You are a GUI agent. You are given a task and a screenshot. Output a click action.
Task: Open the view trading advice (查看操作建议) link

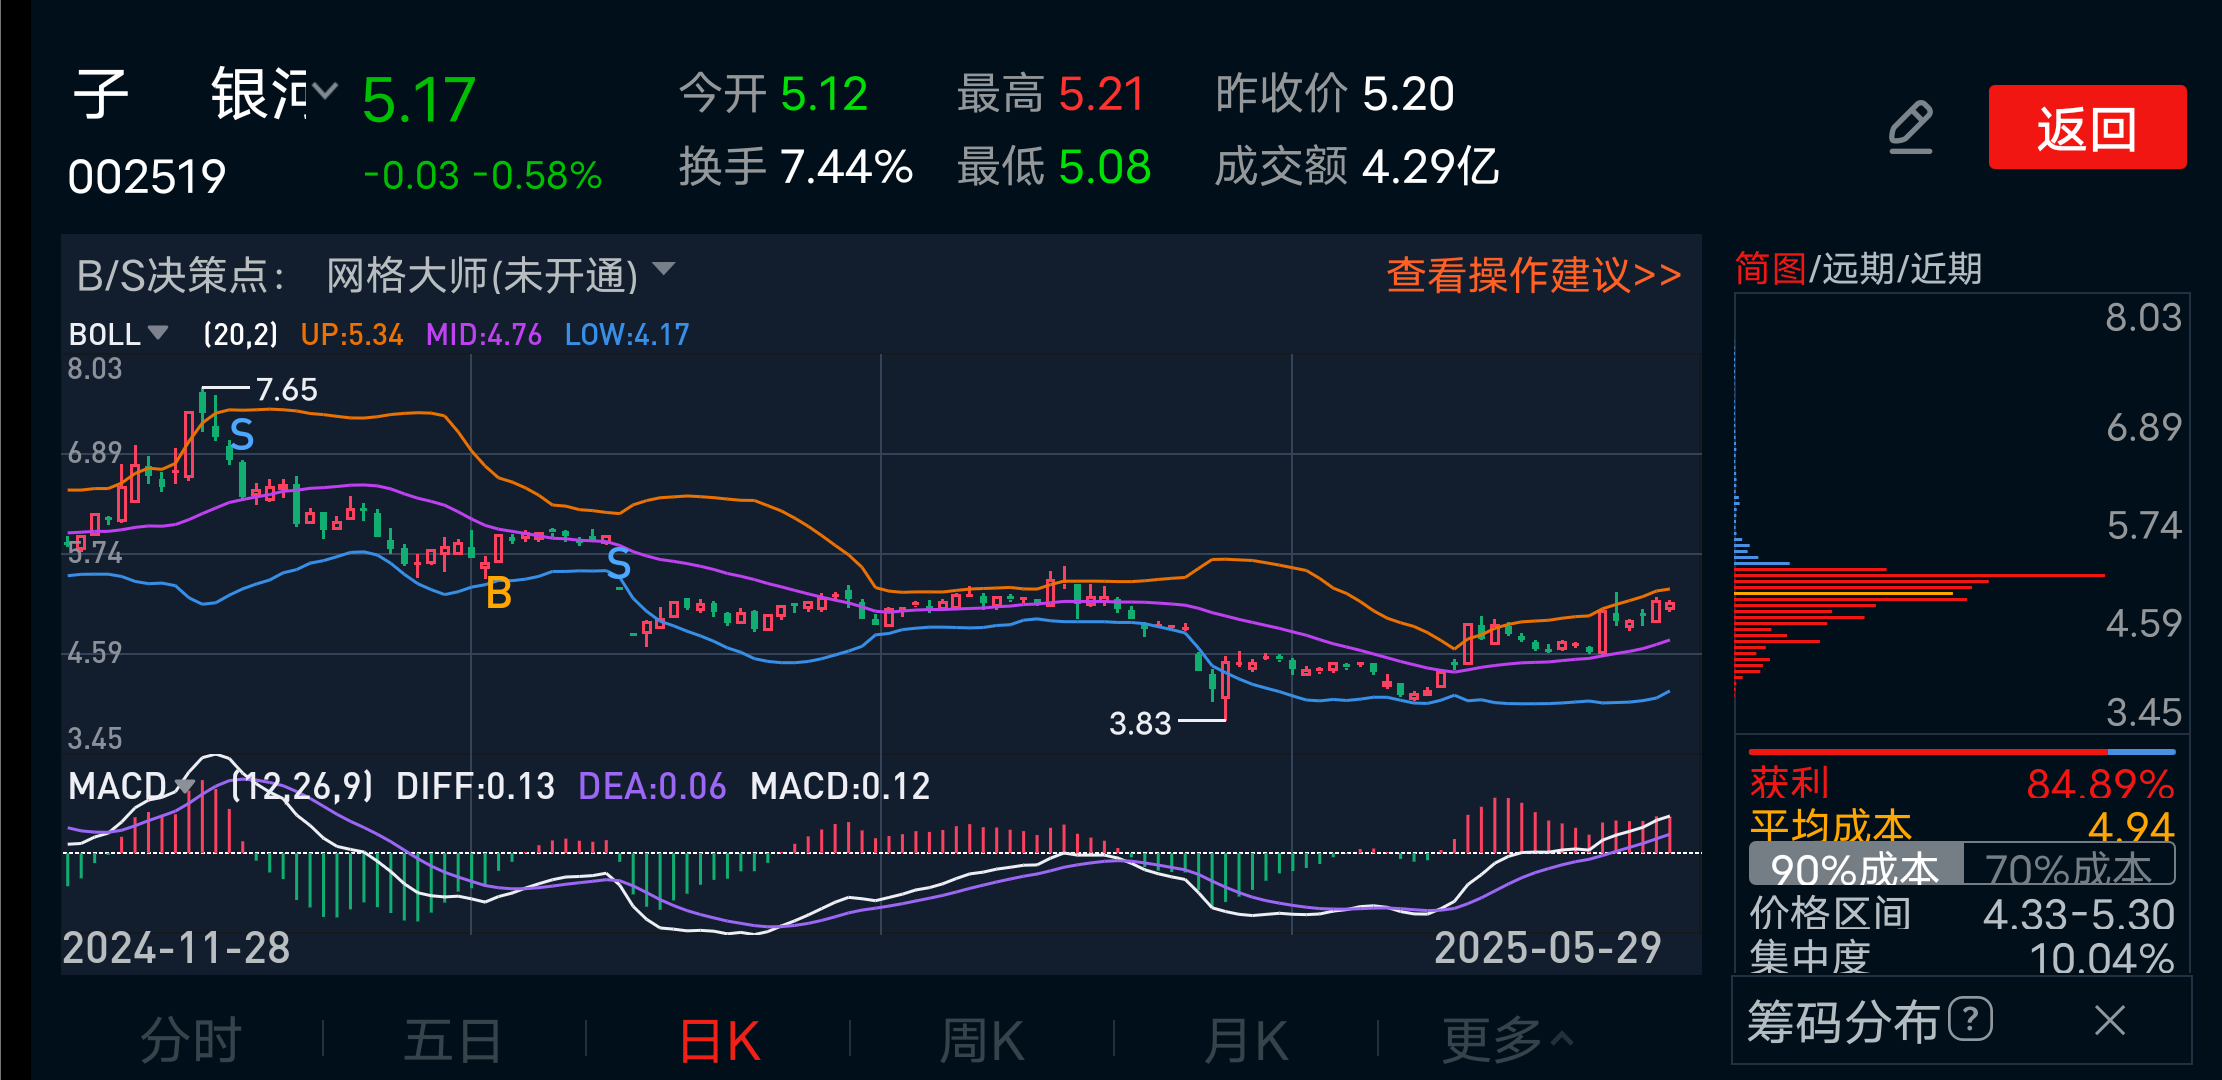(1533, 275)
